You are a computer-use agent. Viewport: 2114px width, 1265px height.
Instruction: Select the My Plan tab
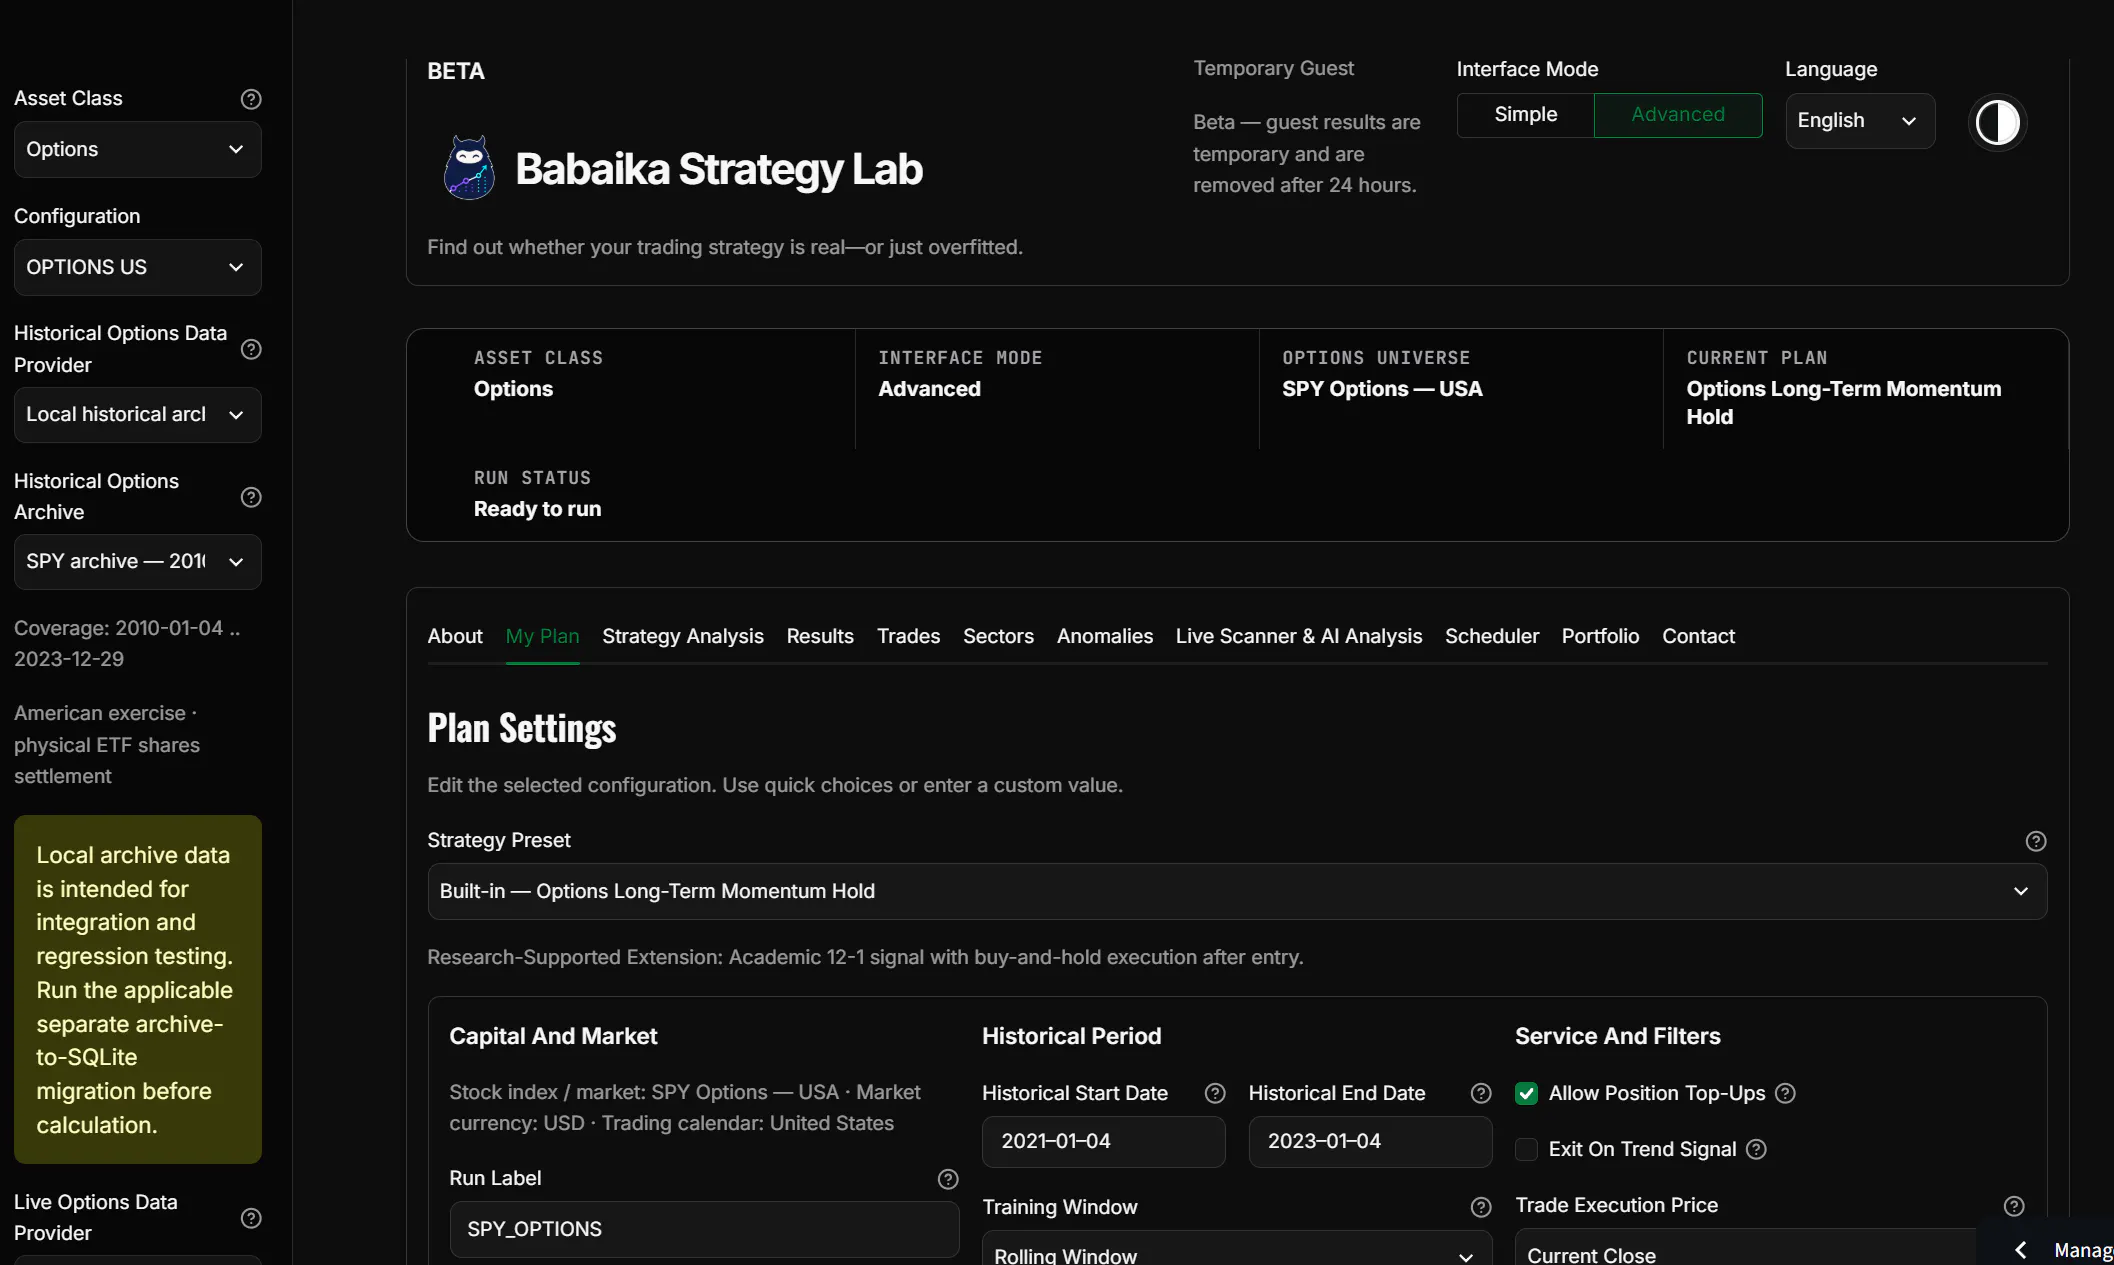click(x=542, y=637)
